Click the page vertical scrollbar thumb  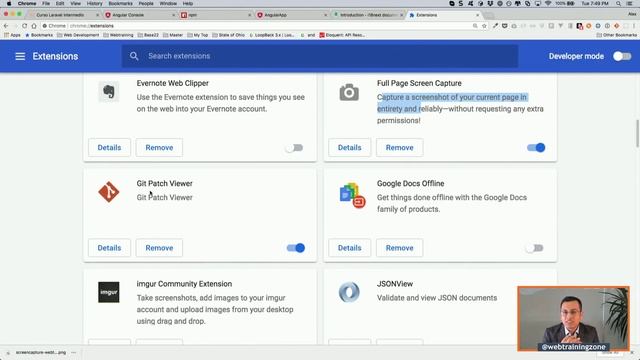638,133
